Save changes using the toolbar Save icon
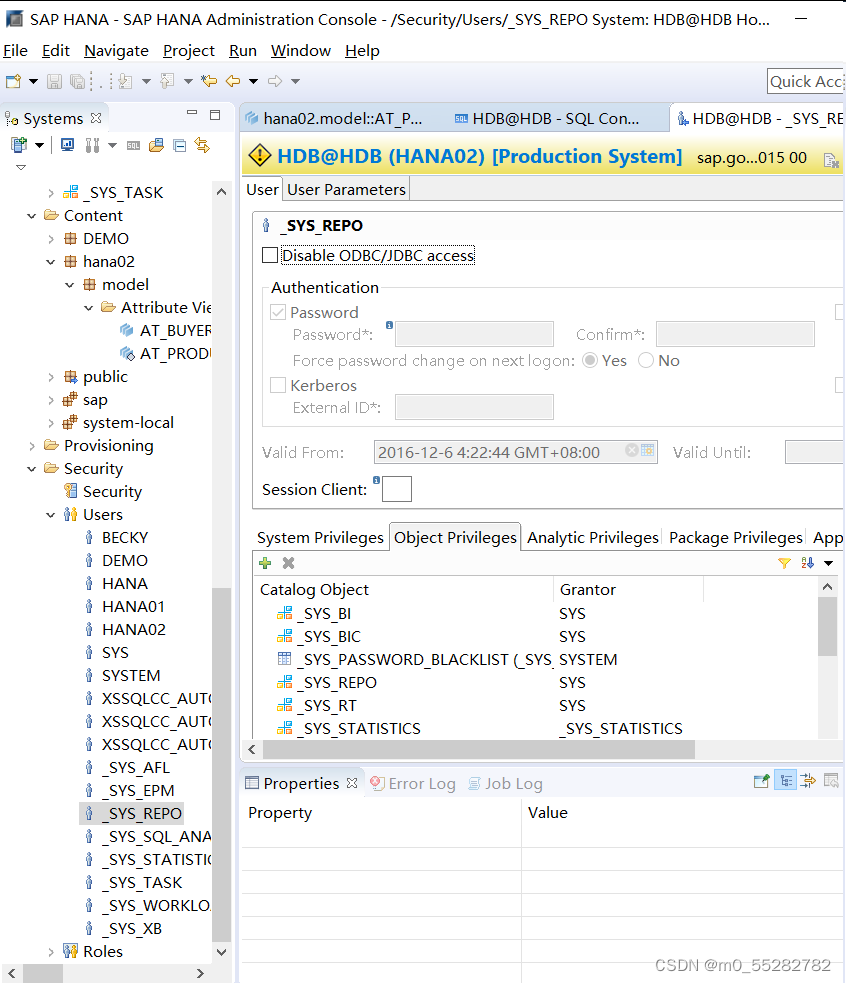 tap(53, 81)
